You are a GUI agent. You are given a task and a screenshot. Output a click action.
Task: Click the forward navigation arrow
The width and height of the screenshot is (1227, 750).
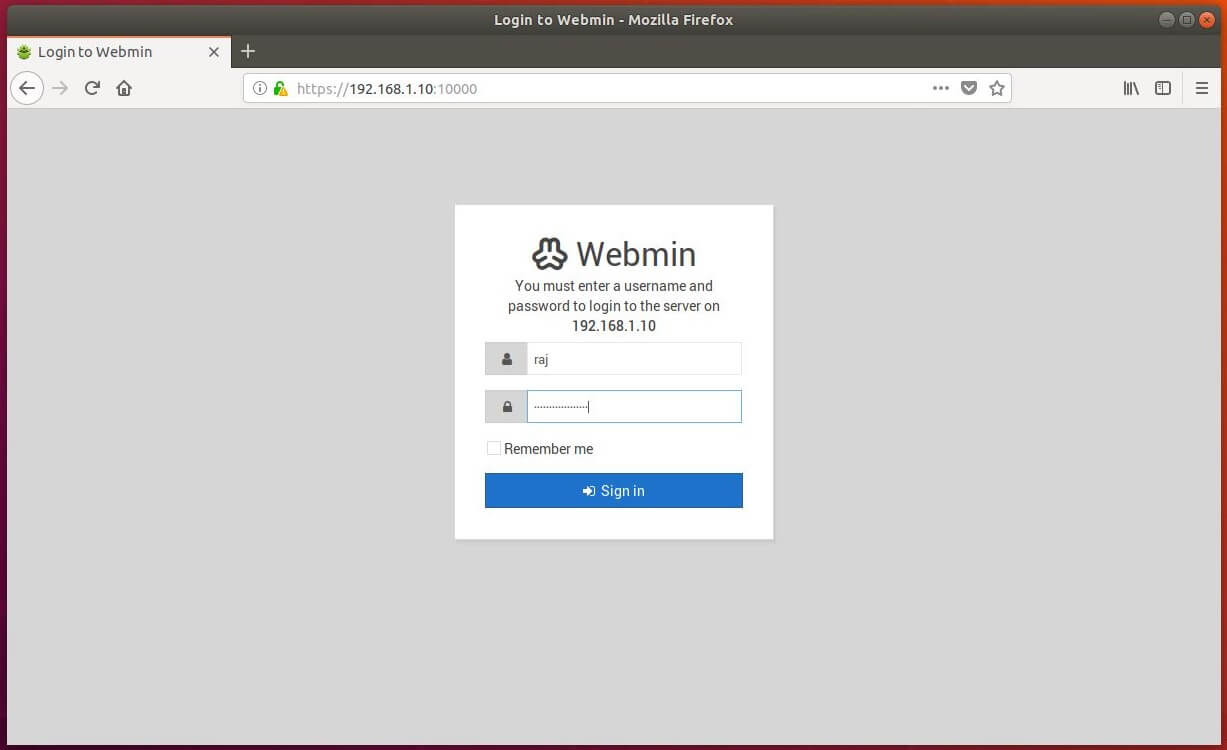[60, 88]
